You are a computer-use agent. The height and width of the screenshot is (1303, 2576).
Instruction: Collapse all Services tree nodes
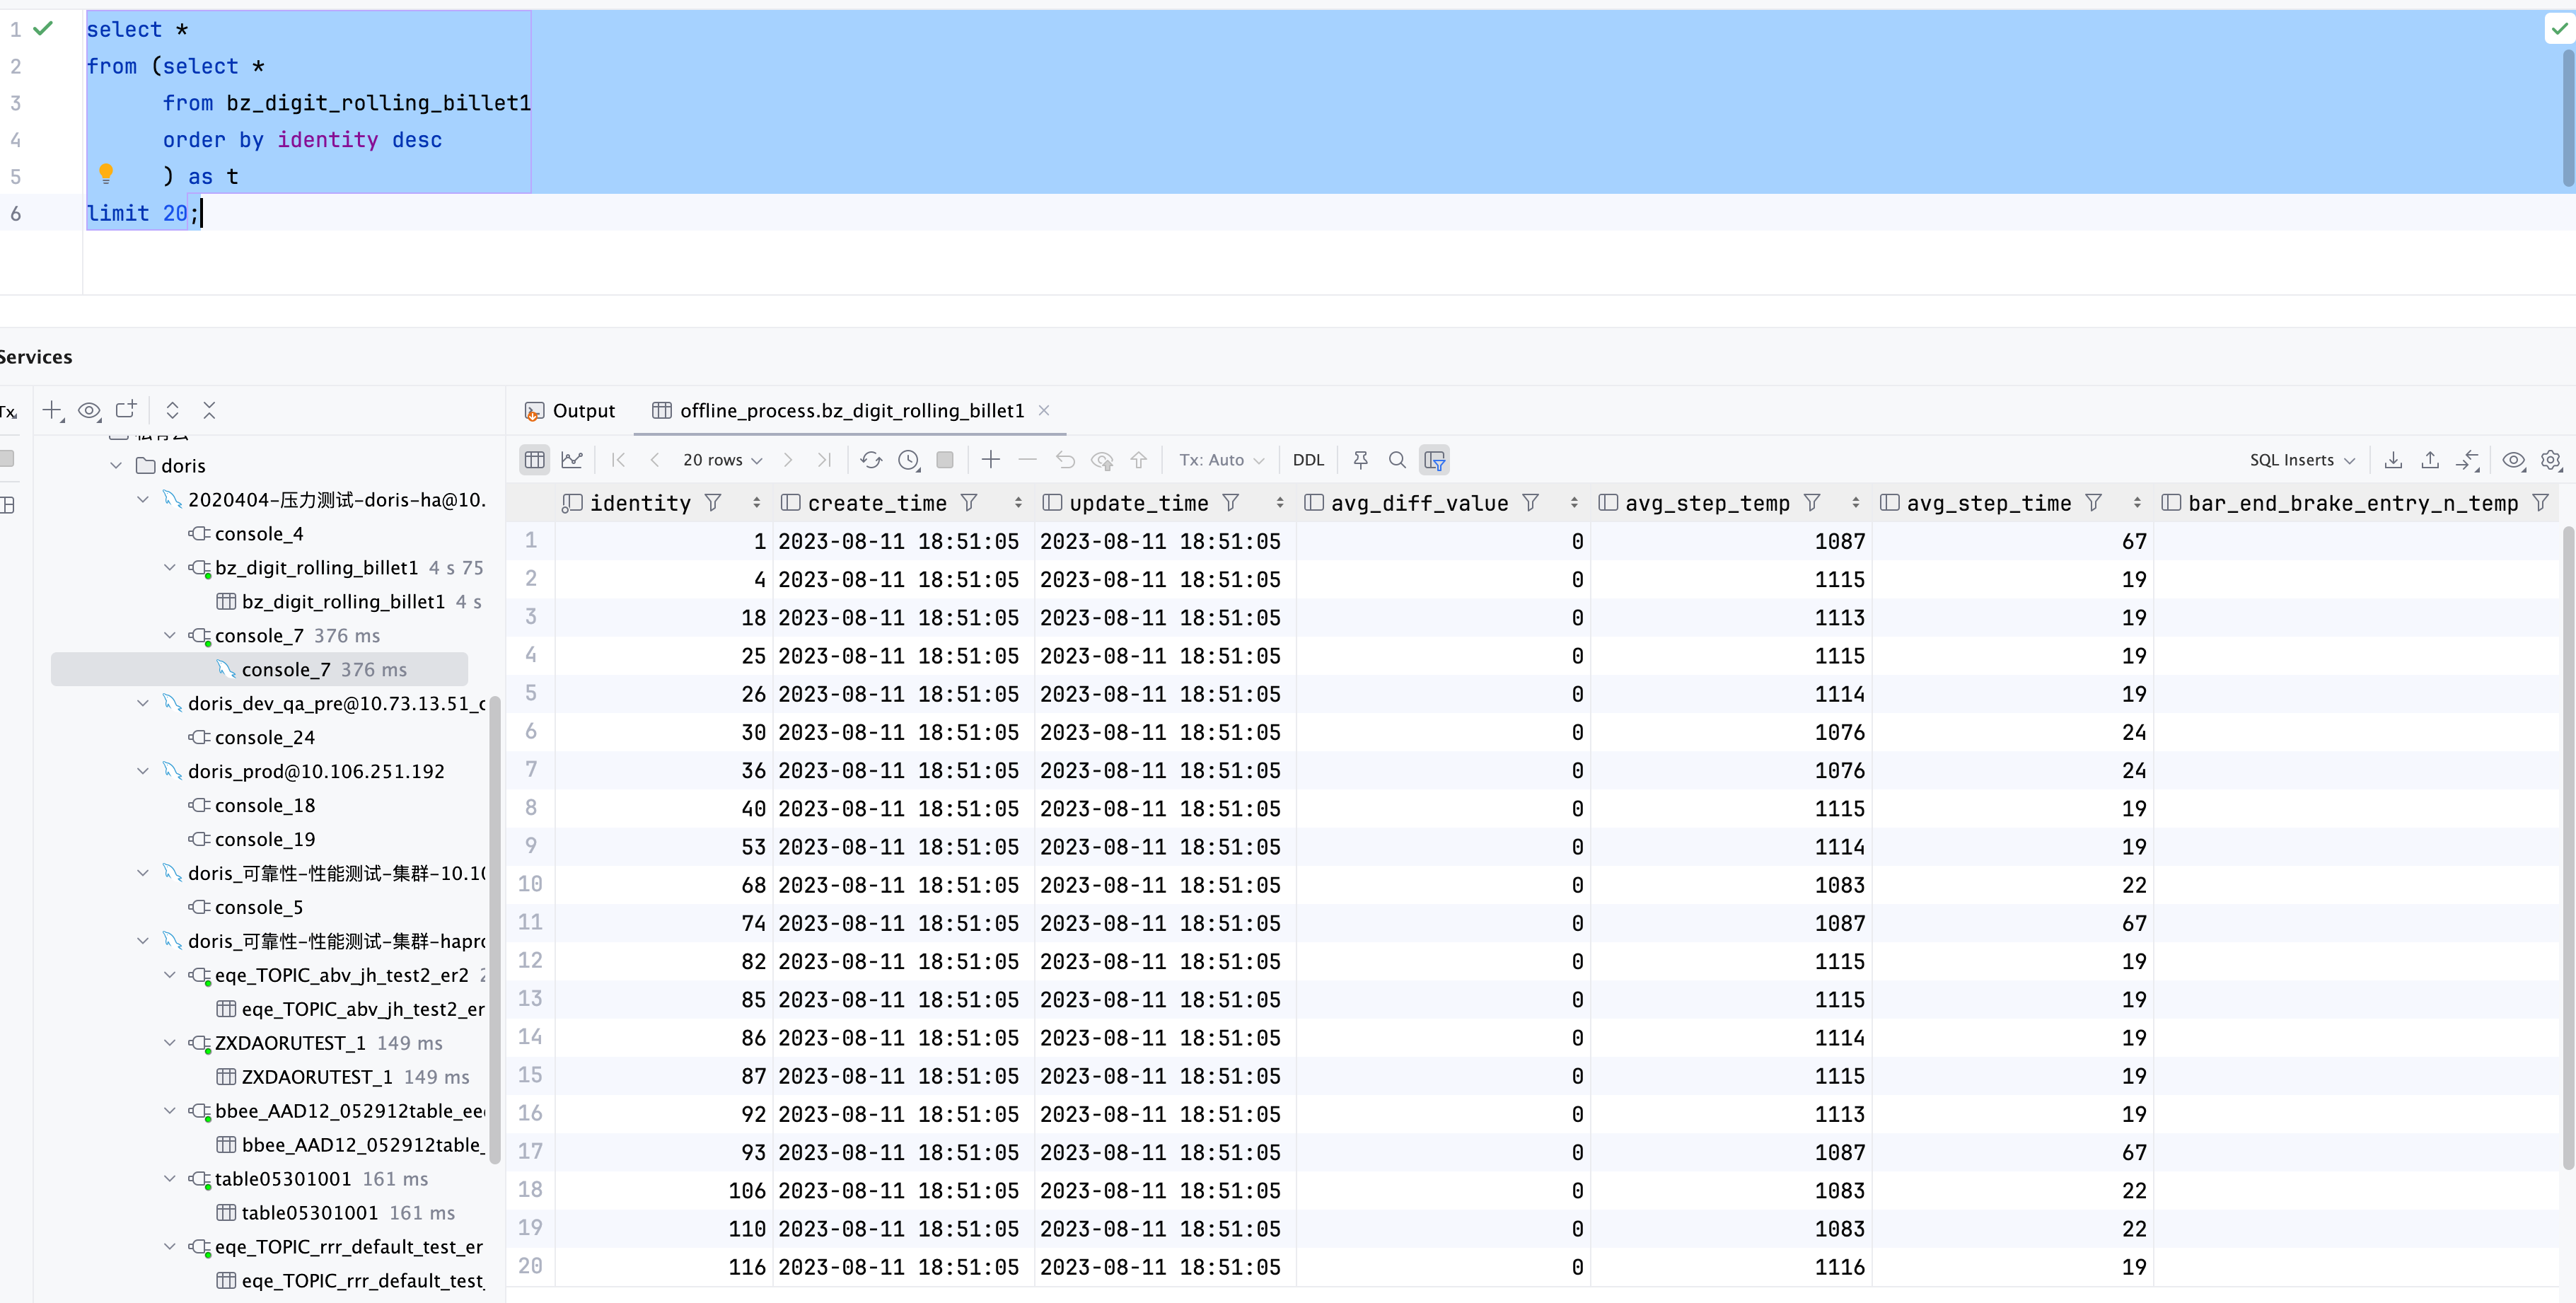209,410
